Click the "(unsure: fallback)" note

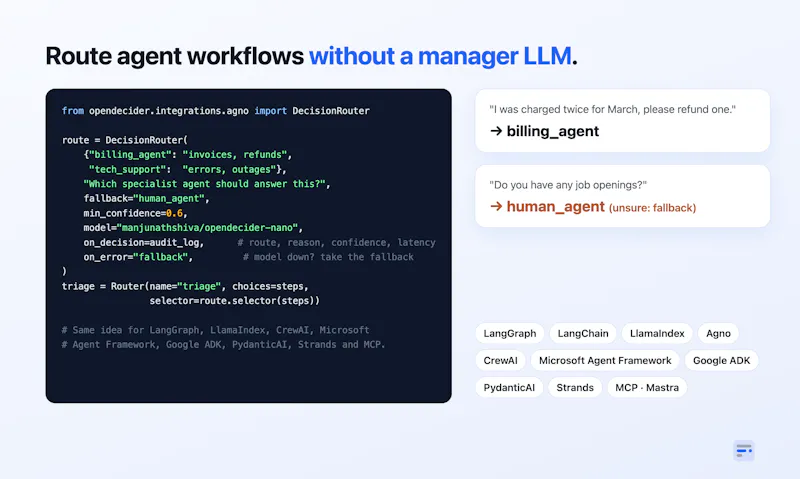tap(653, 208)
